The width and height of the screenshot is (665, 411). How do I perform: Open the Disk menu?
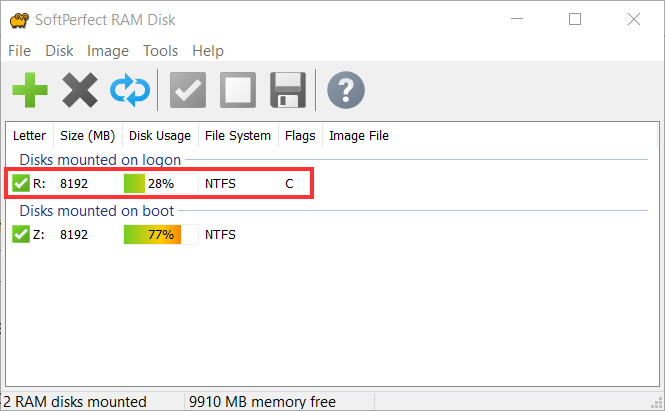(59, 51)
